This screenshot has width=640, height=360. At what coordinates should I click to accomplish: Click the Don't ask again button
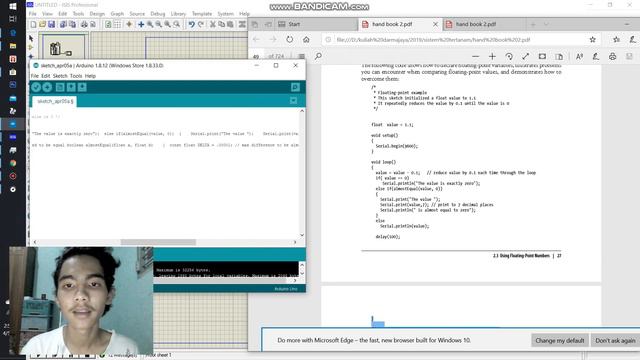(x=615, y=340)
